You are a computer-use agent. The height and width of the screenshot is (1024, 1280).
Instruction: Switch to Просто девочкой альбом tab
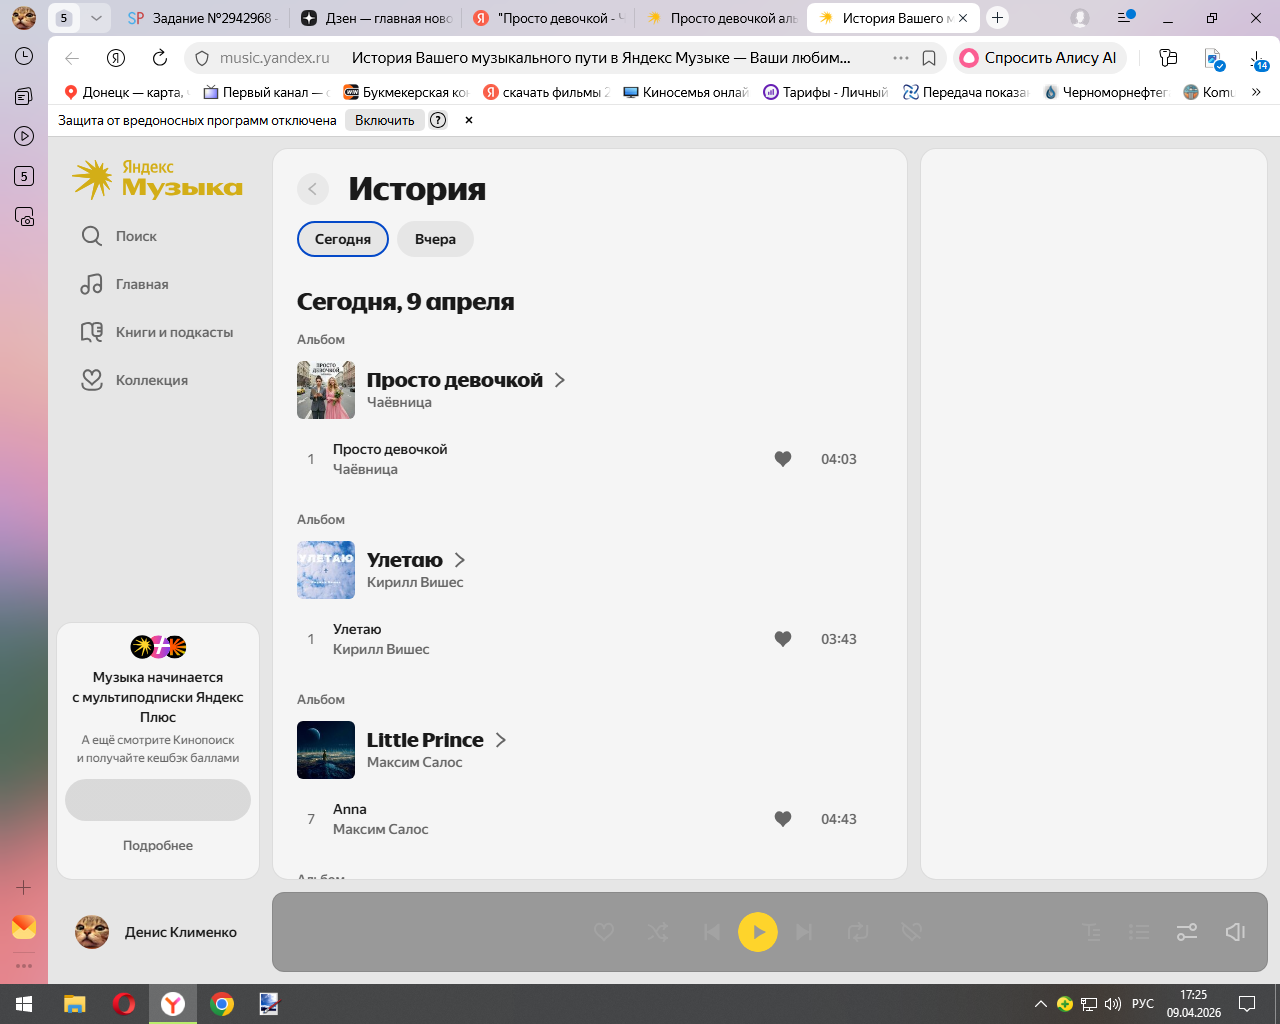pyautogui.click(x=721, y=18)
